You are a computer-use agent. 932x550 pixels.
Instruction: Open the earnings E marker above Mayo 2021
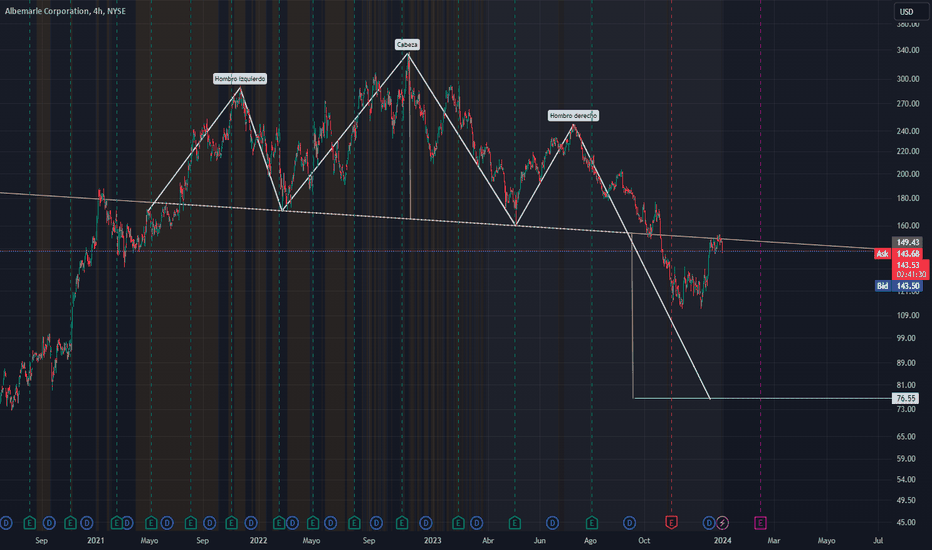tap(151, 523)
